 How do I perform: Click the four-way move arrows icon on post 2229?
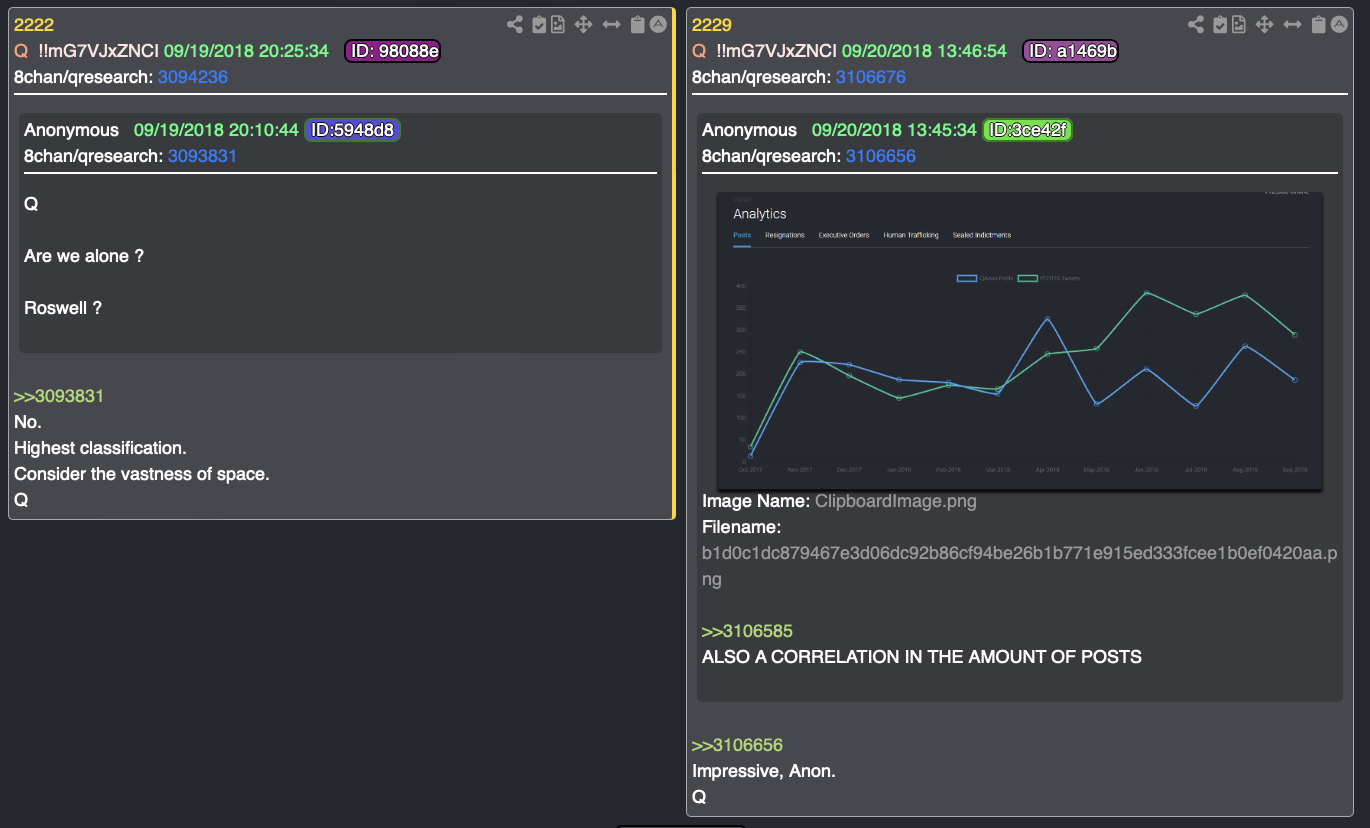[x=1264, y=25]
